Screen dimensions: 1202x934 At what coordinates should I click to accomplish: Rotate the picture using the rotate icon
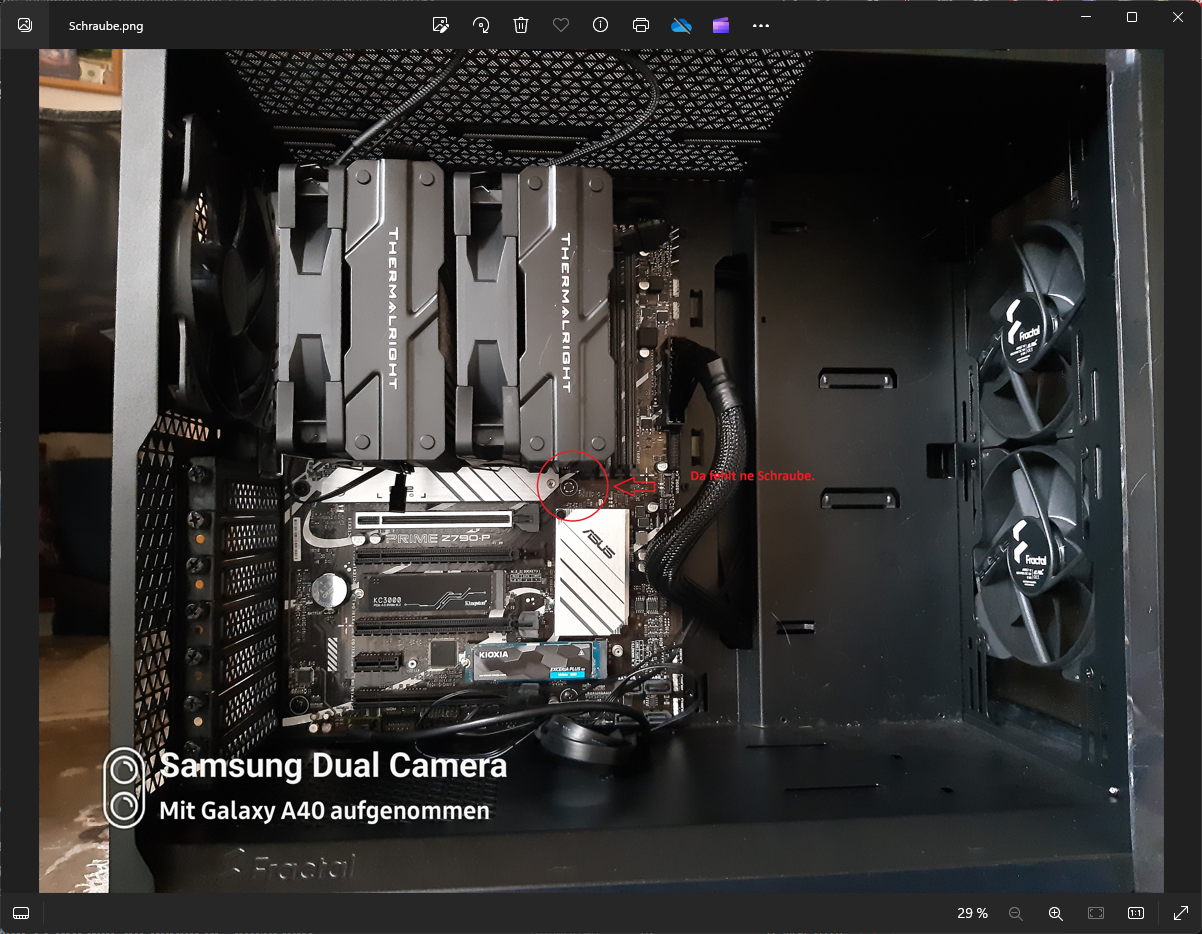(x=481, y=25)
